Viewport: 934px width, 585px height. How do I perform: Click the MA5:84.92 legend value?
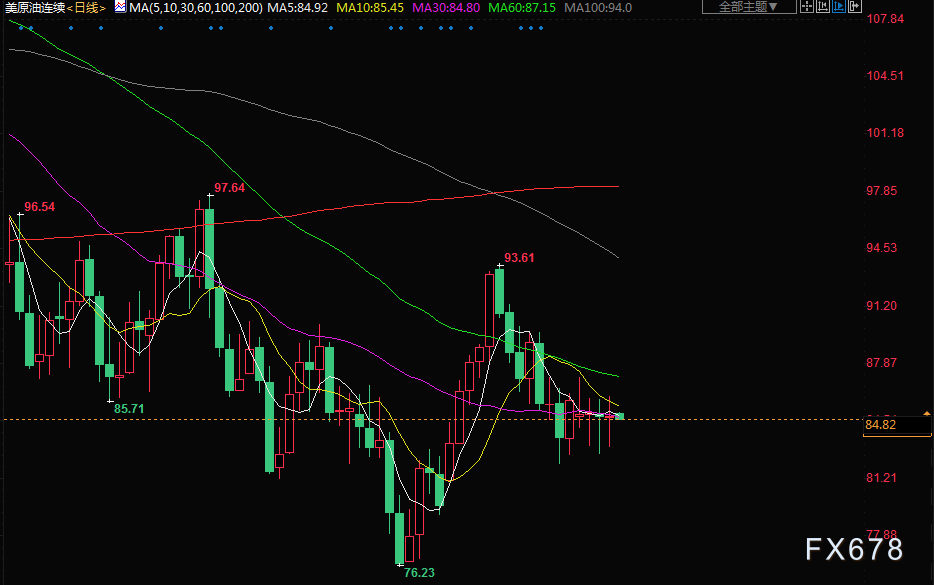coord(299,7)
